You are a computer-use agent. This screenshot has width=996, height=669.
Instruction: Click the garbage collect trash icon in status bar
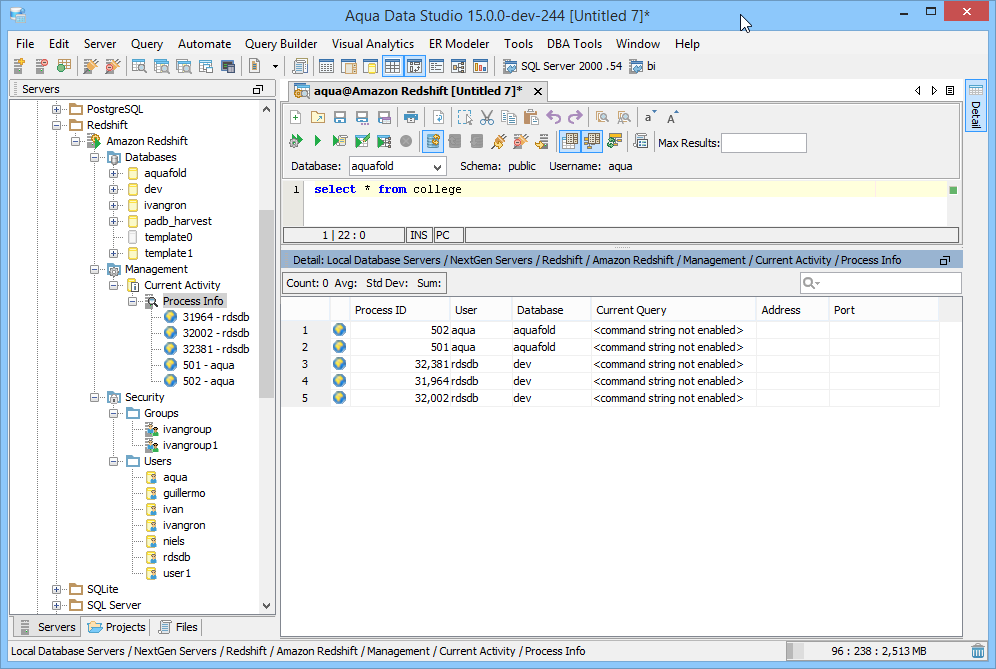click(978, 651)
